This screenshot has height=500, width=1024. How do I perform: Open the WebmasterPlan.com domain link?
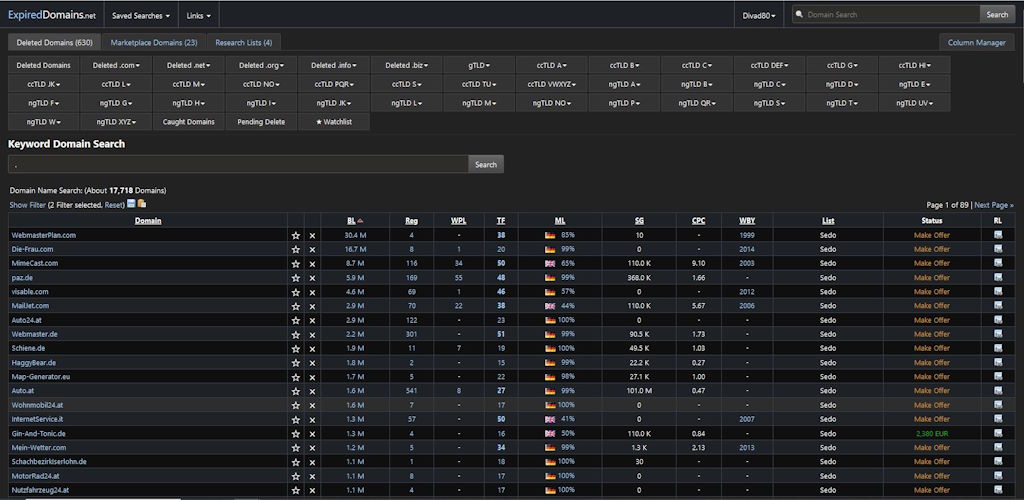pyautogui.click(x=44, y=235)
